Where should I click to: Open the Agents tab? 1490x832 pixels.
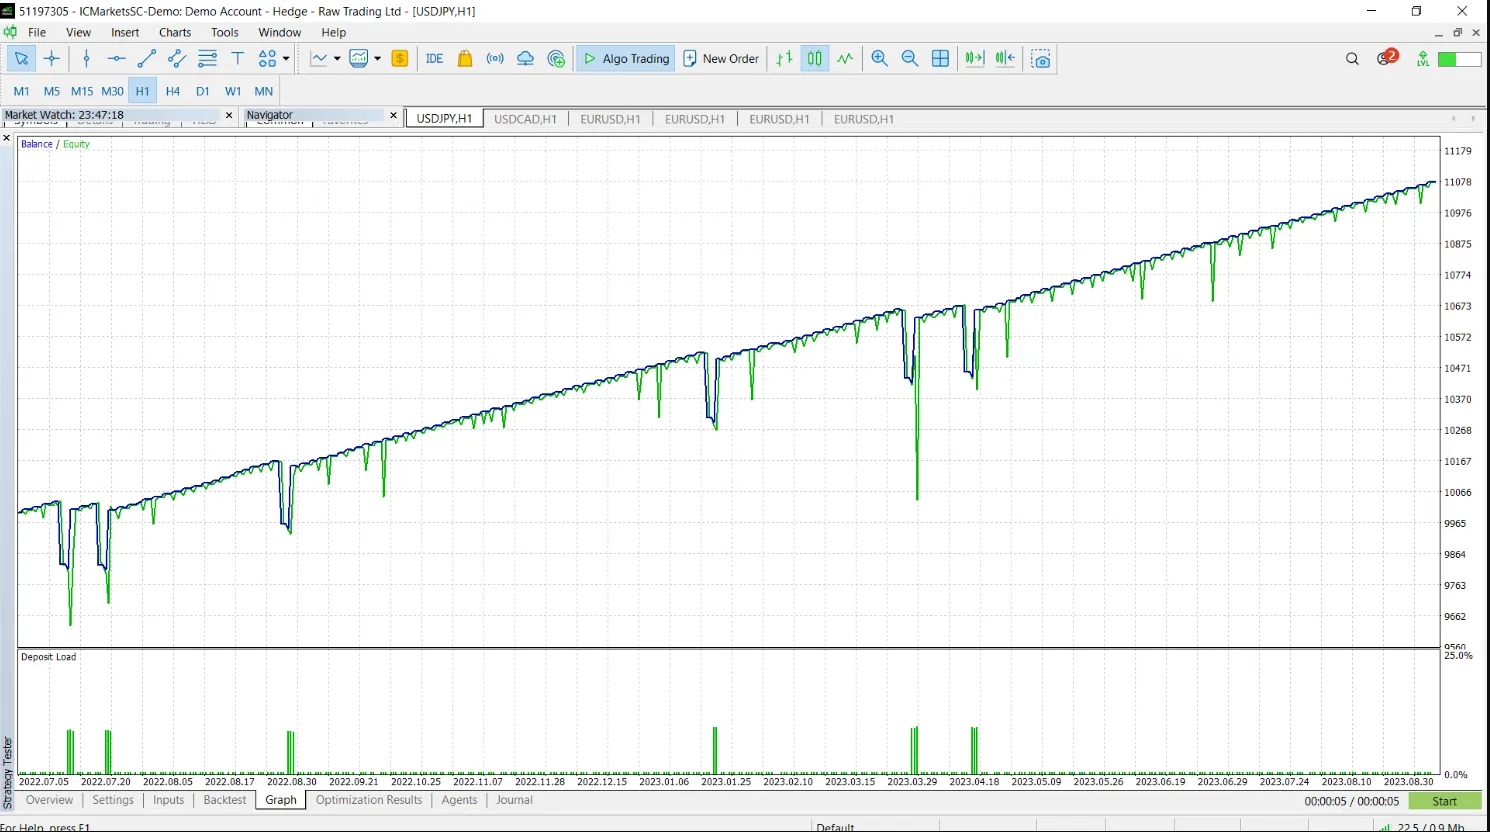coord(459,800)
